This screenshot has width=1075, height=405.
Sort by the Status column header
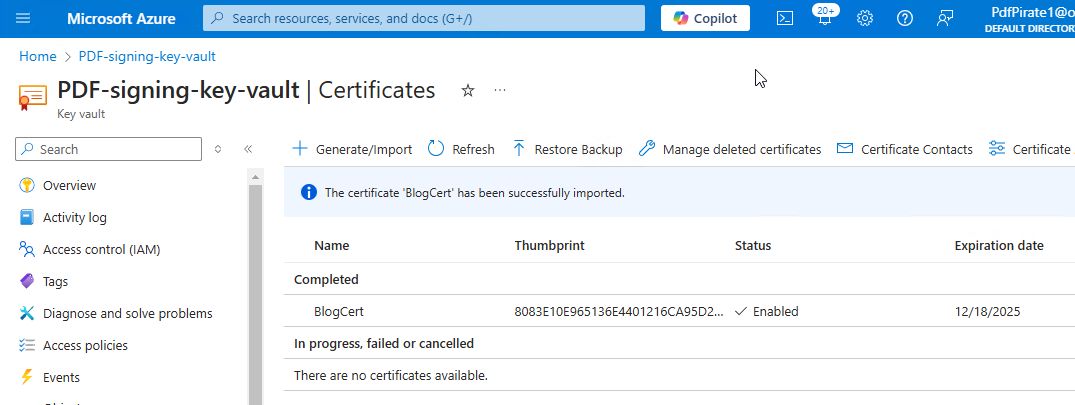pos(753,245)
